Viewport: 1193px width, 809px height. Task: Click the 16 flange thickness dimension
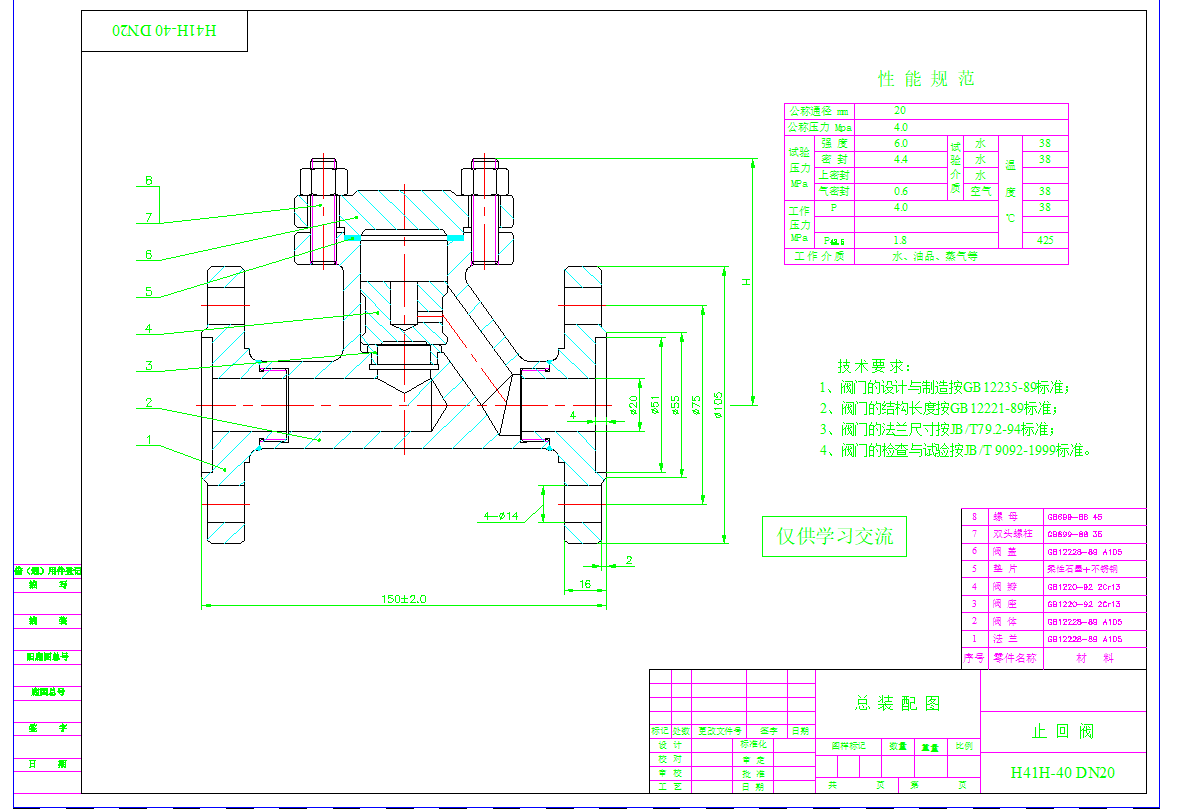click(x=584, y=583)
